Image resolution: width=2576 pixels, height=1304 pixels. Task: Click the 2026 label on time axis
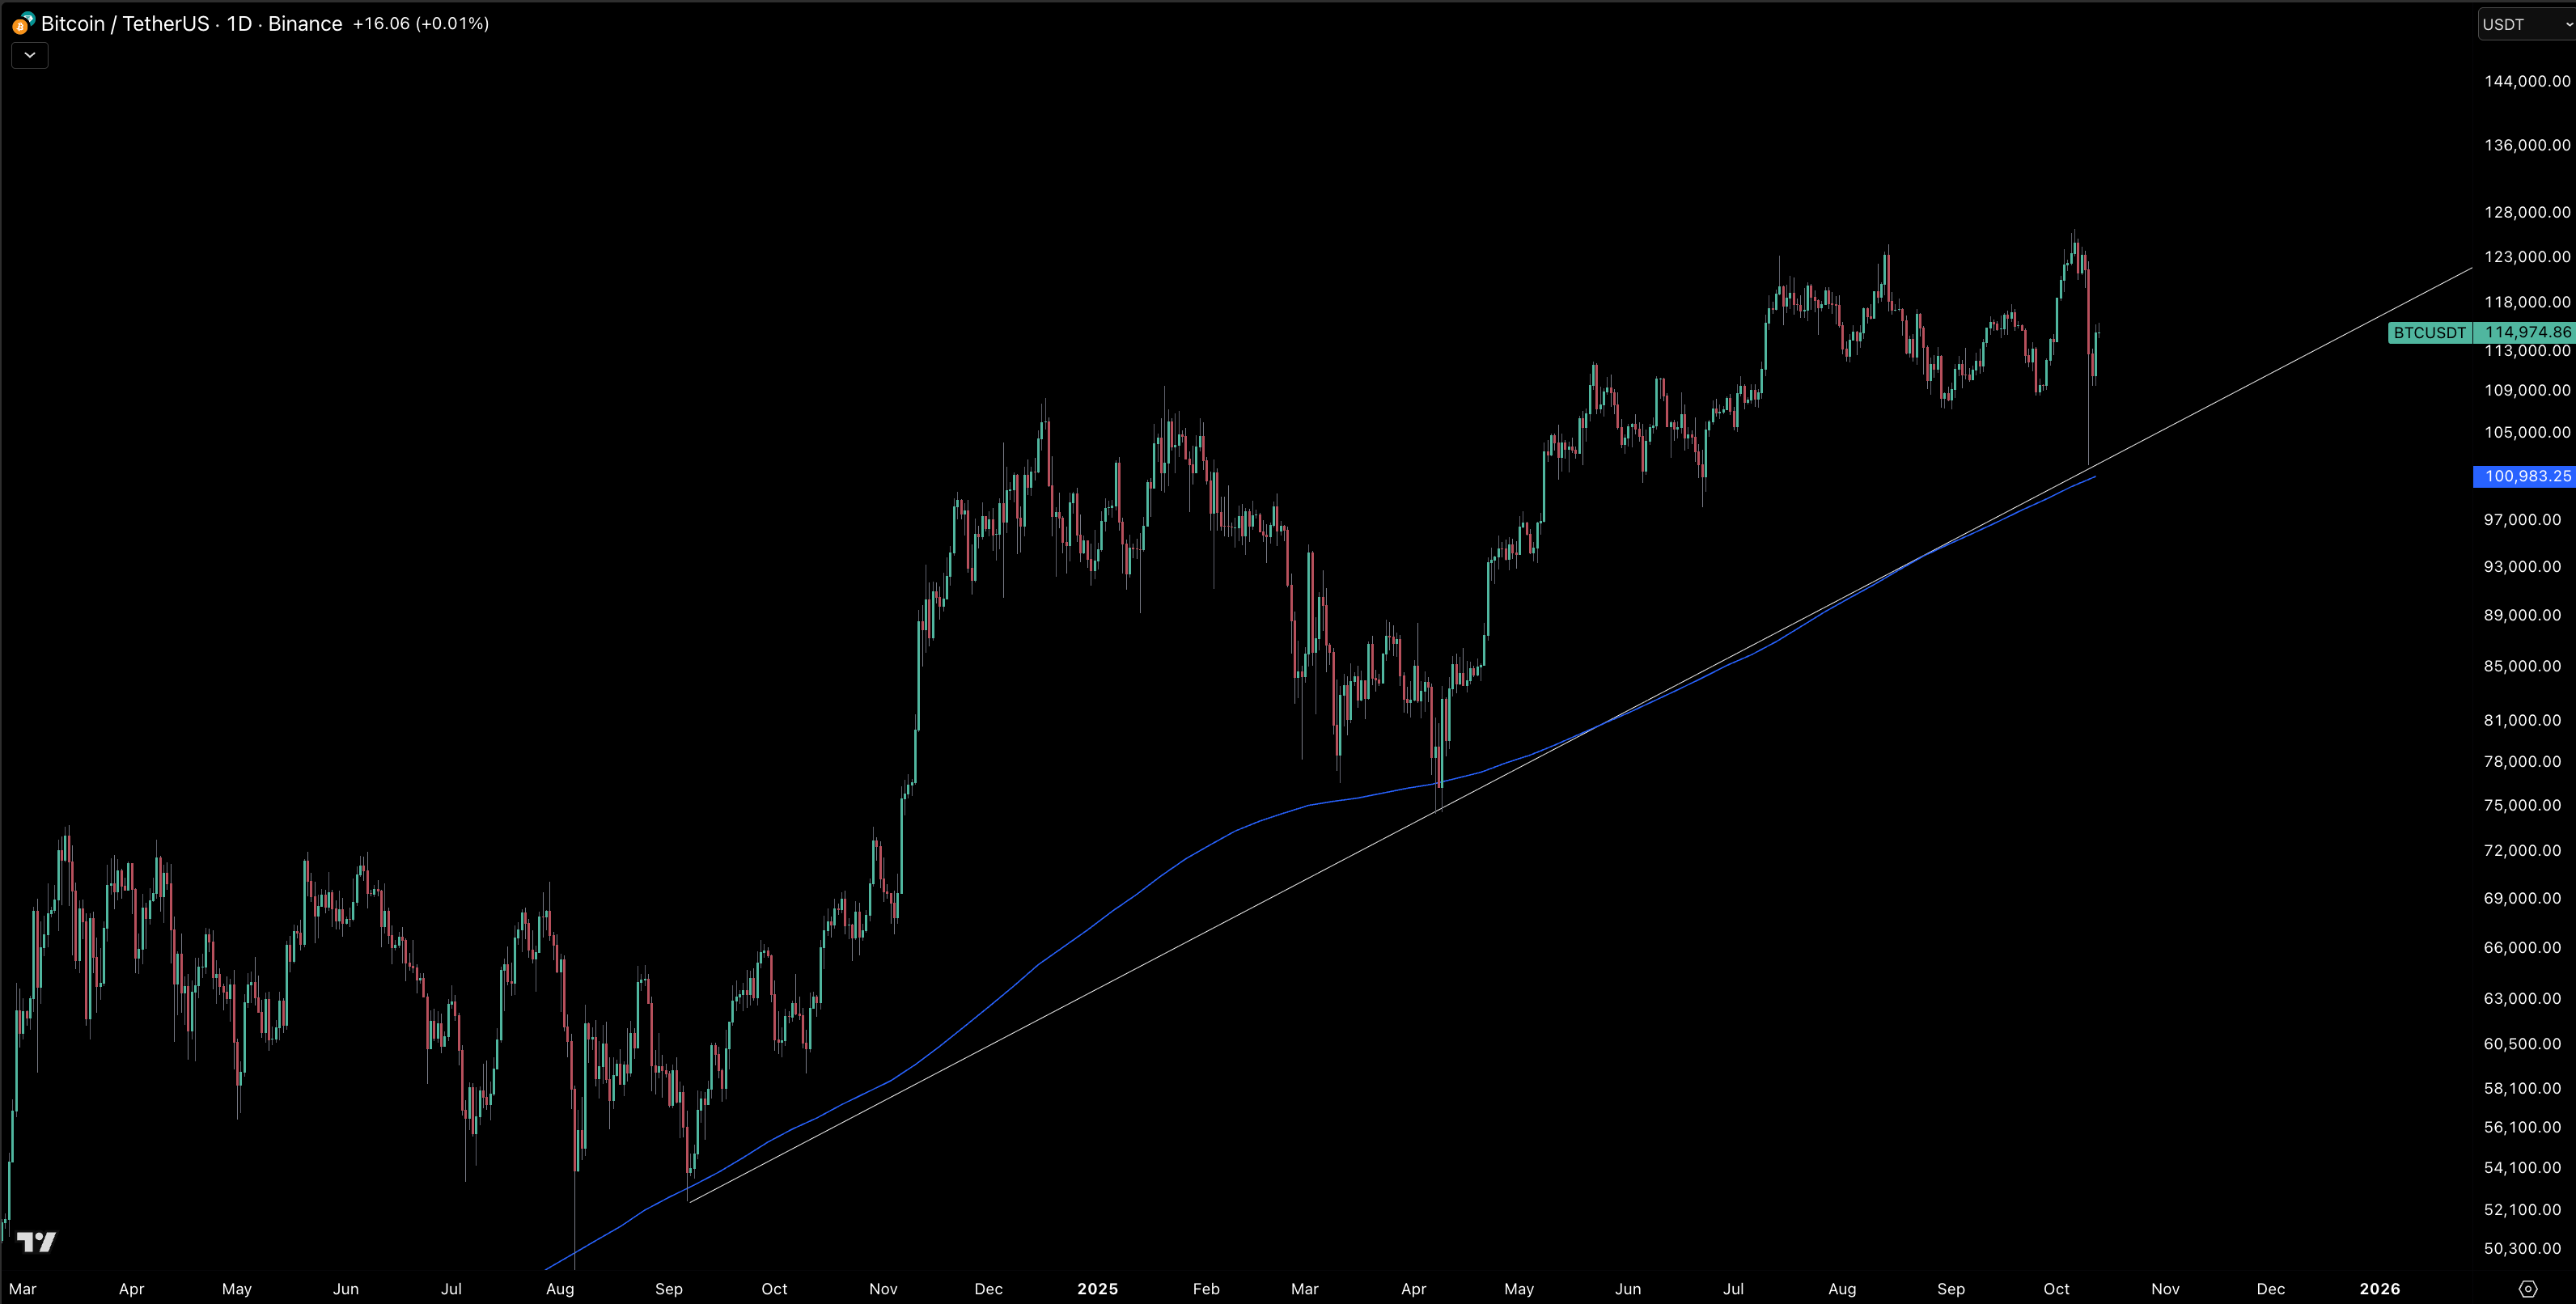pyautogui.click(x=2379, y=1289)
